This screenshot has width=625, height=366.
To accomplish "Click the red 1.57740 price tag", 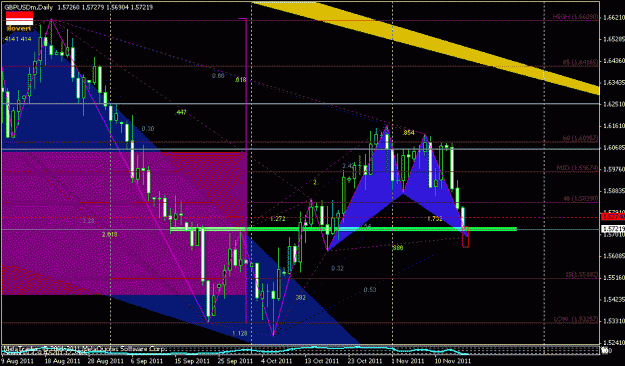I will [613, 217].
